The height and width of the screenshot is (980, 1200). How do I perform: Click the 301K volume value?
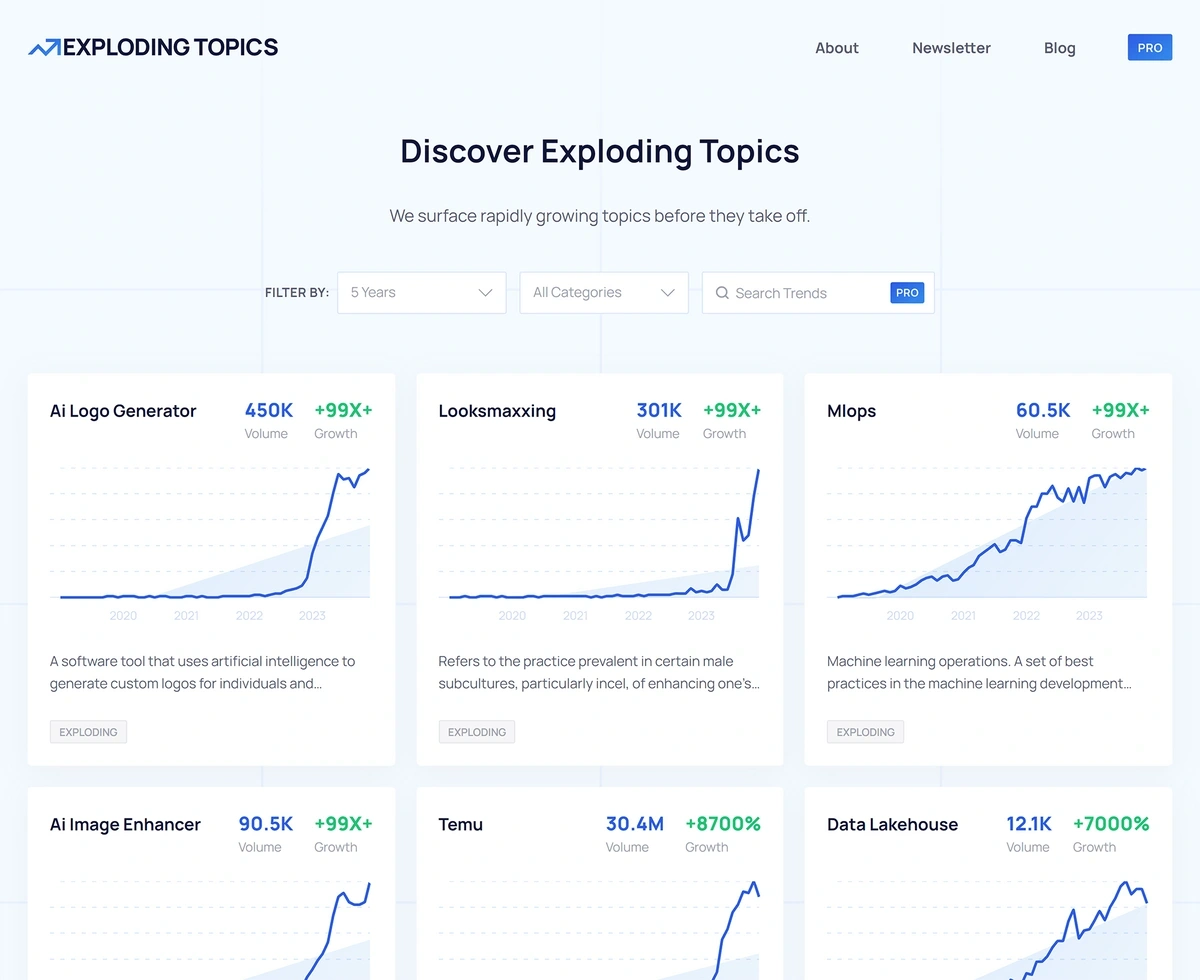click(659, 410)
